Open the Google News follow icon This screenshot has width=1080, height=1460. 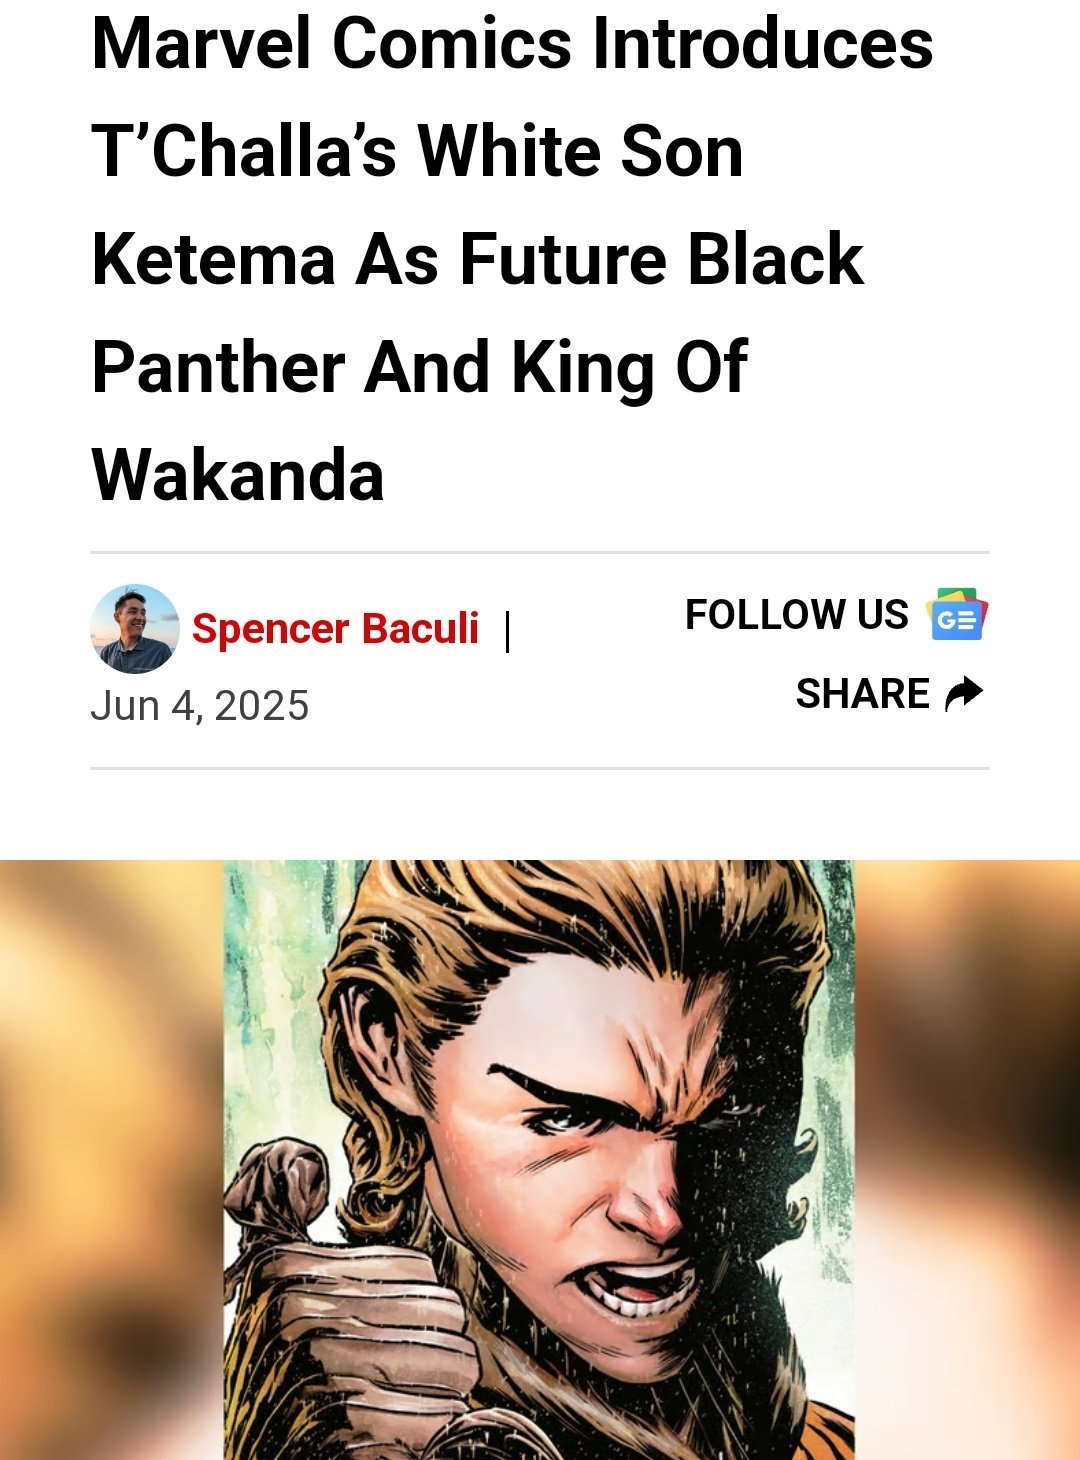(957, 614)
